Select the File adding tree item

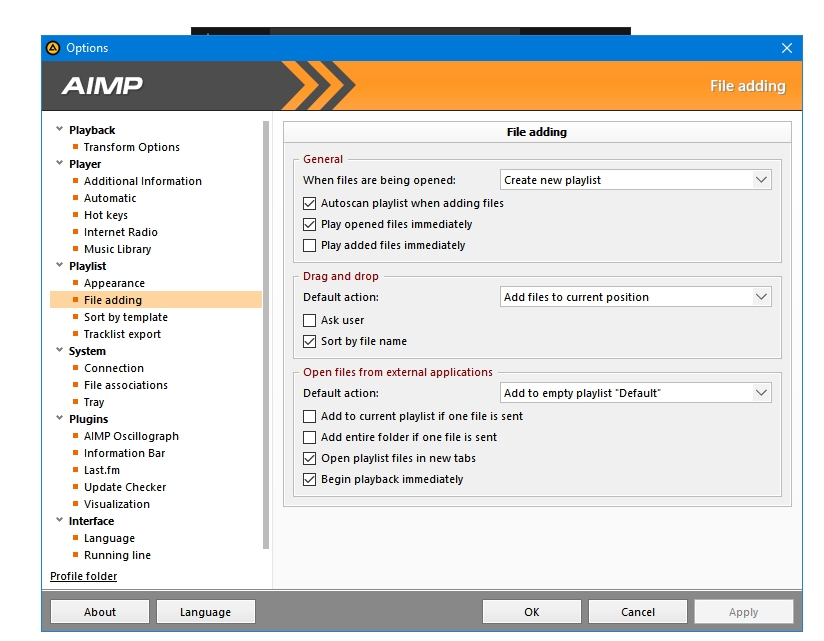pyautogui.click(x=156, y=300)
